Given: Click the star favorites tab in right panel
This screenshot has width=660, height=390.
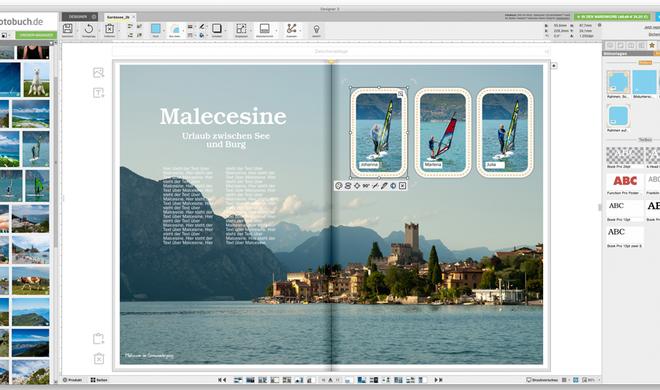Looking at the screenshot, I should point(652,45).
